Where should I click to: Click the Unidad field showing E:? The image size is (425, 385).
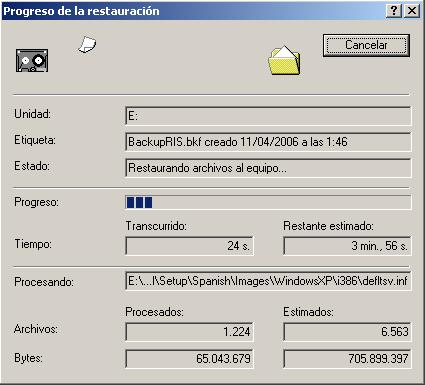268,116
